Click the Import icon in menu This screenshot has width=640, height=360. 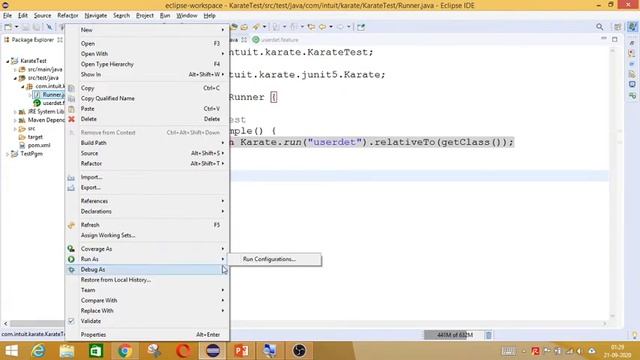point(71,177)
